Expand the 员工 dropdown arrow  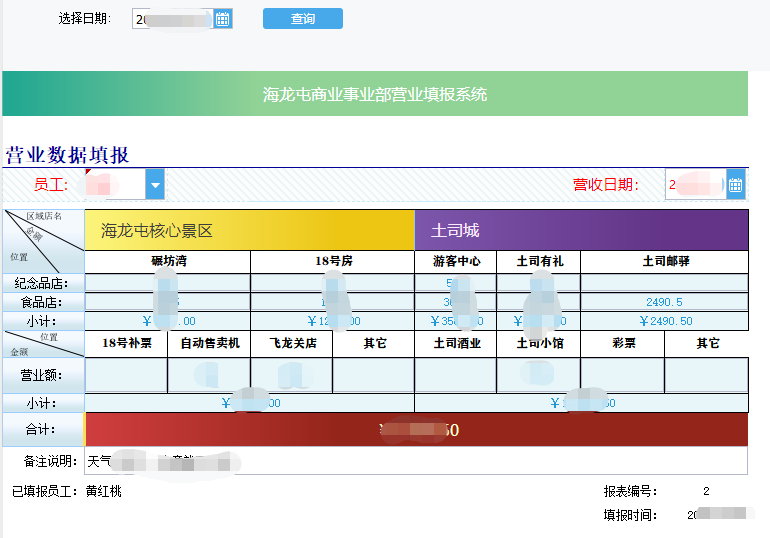(x=155, y=185)
